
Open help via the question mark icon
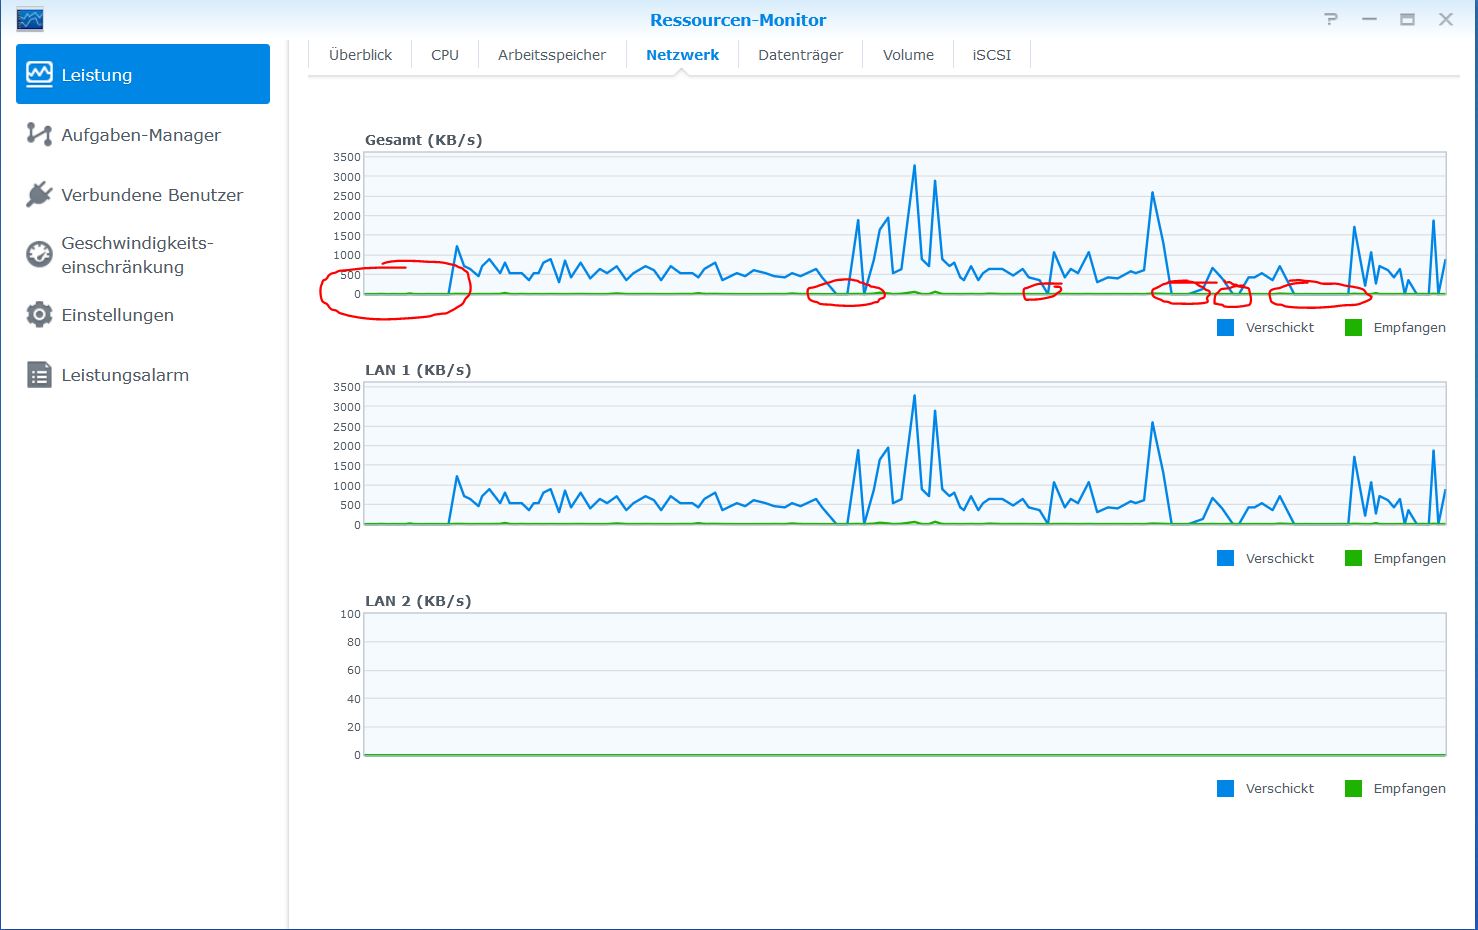coord(1331,19)
